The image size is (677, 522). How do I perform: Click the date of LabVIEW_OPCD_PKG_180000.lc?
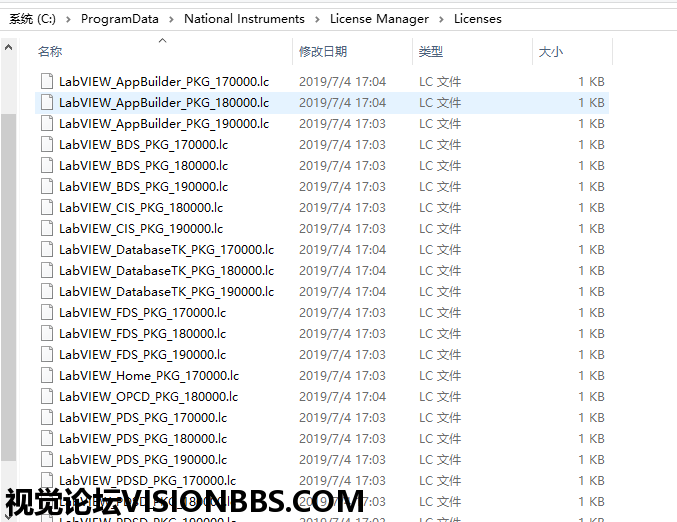(342, 397)
